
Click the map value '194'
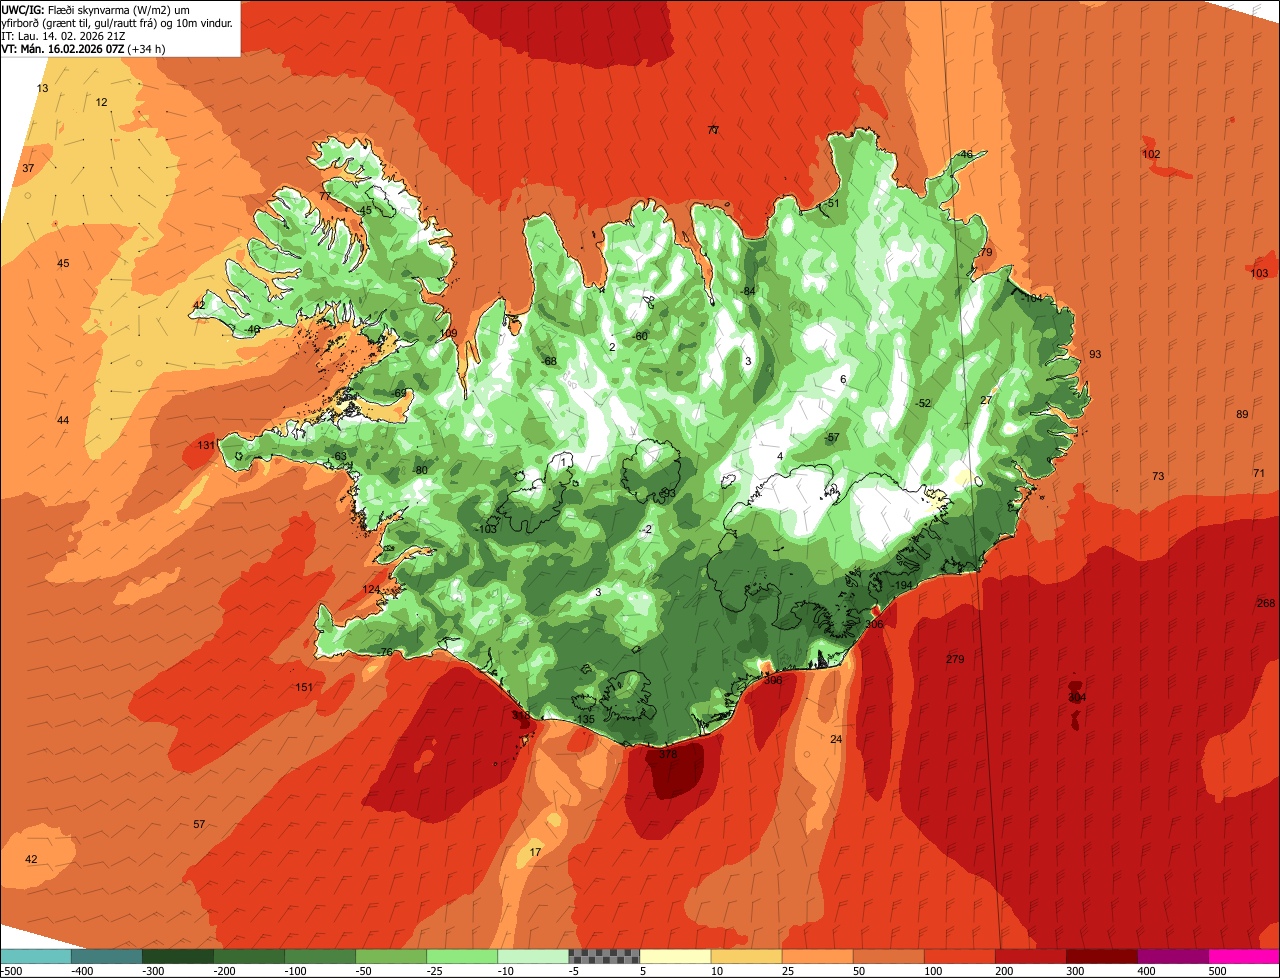[x=902, y=586]
